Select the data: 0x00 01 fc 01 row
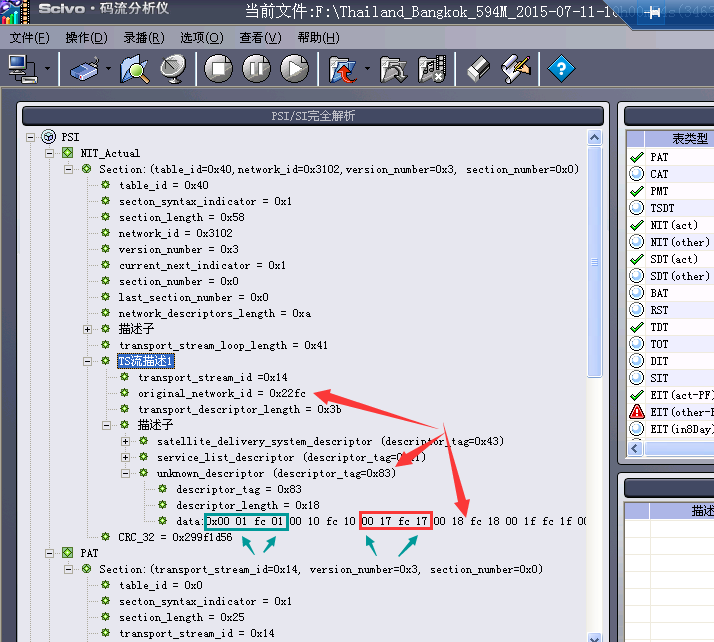Screen dimensions: 714x642 click(x=381, y=521)
